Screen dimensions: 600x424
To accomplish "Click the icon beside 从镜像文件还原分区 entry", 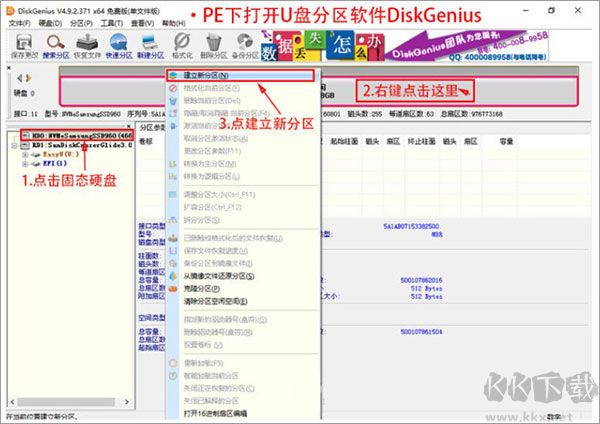I will (x=173, y=276).
